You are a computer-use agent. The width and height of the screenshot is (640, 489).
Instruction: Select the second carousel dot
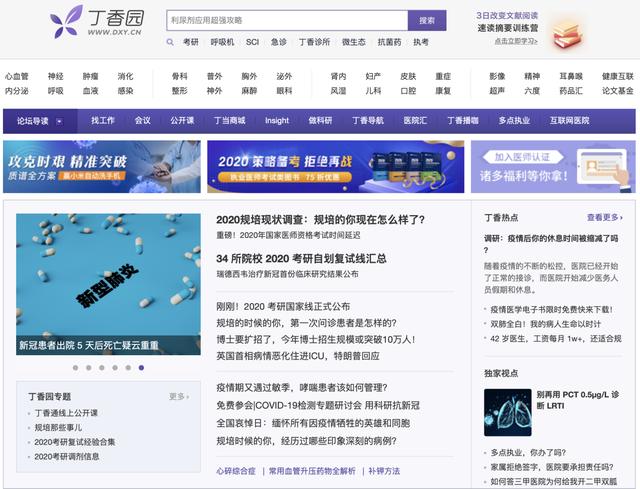point(89,368)
